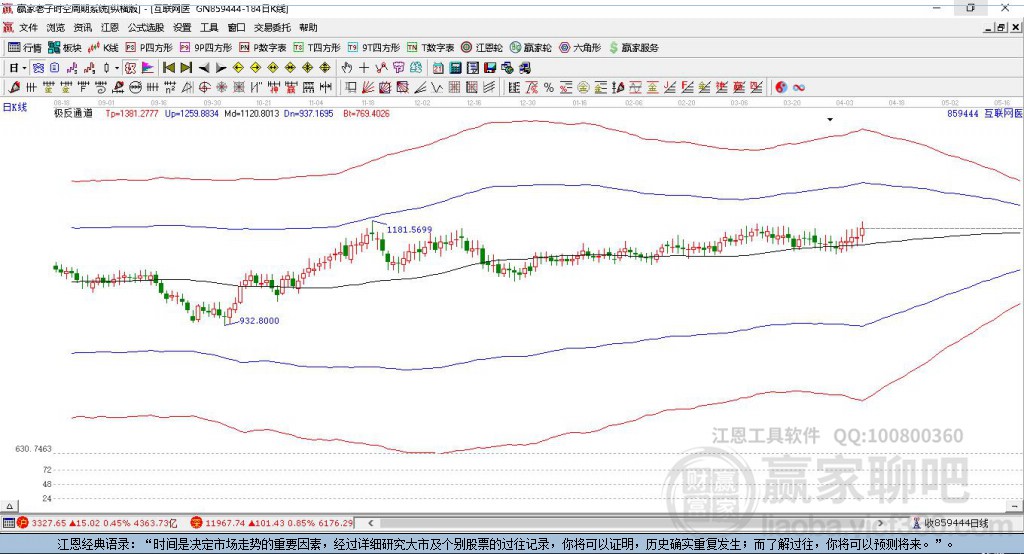Toggle the colored flag chart icon
1024x554 pixels.
coord(148,68)
